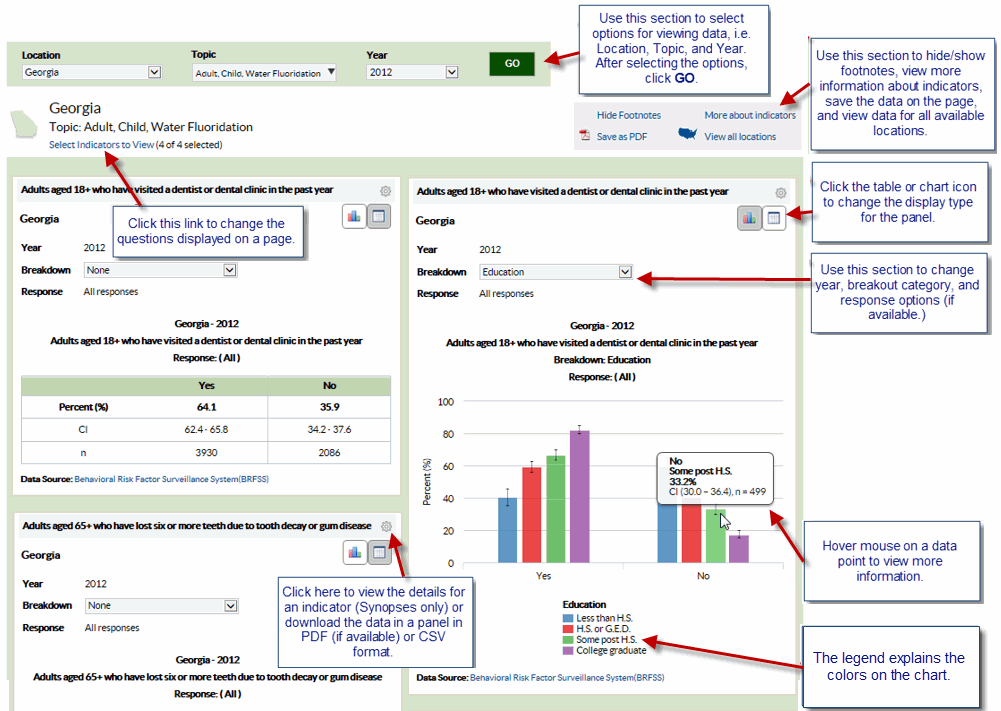Open gear settings for Education breakdown panel

tap(780, 192)
